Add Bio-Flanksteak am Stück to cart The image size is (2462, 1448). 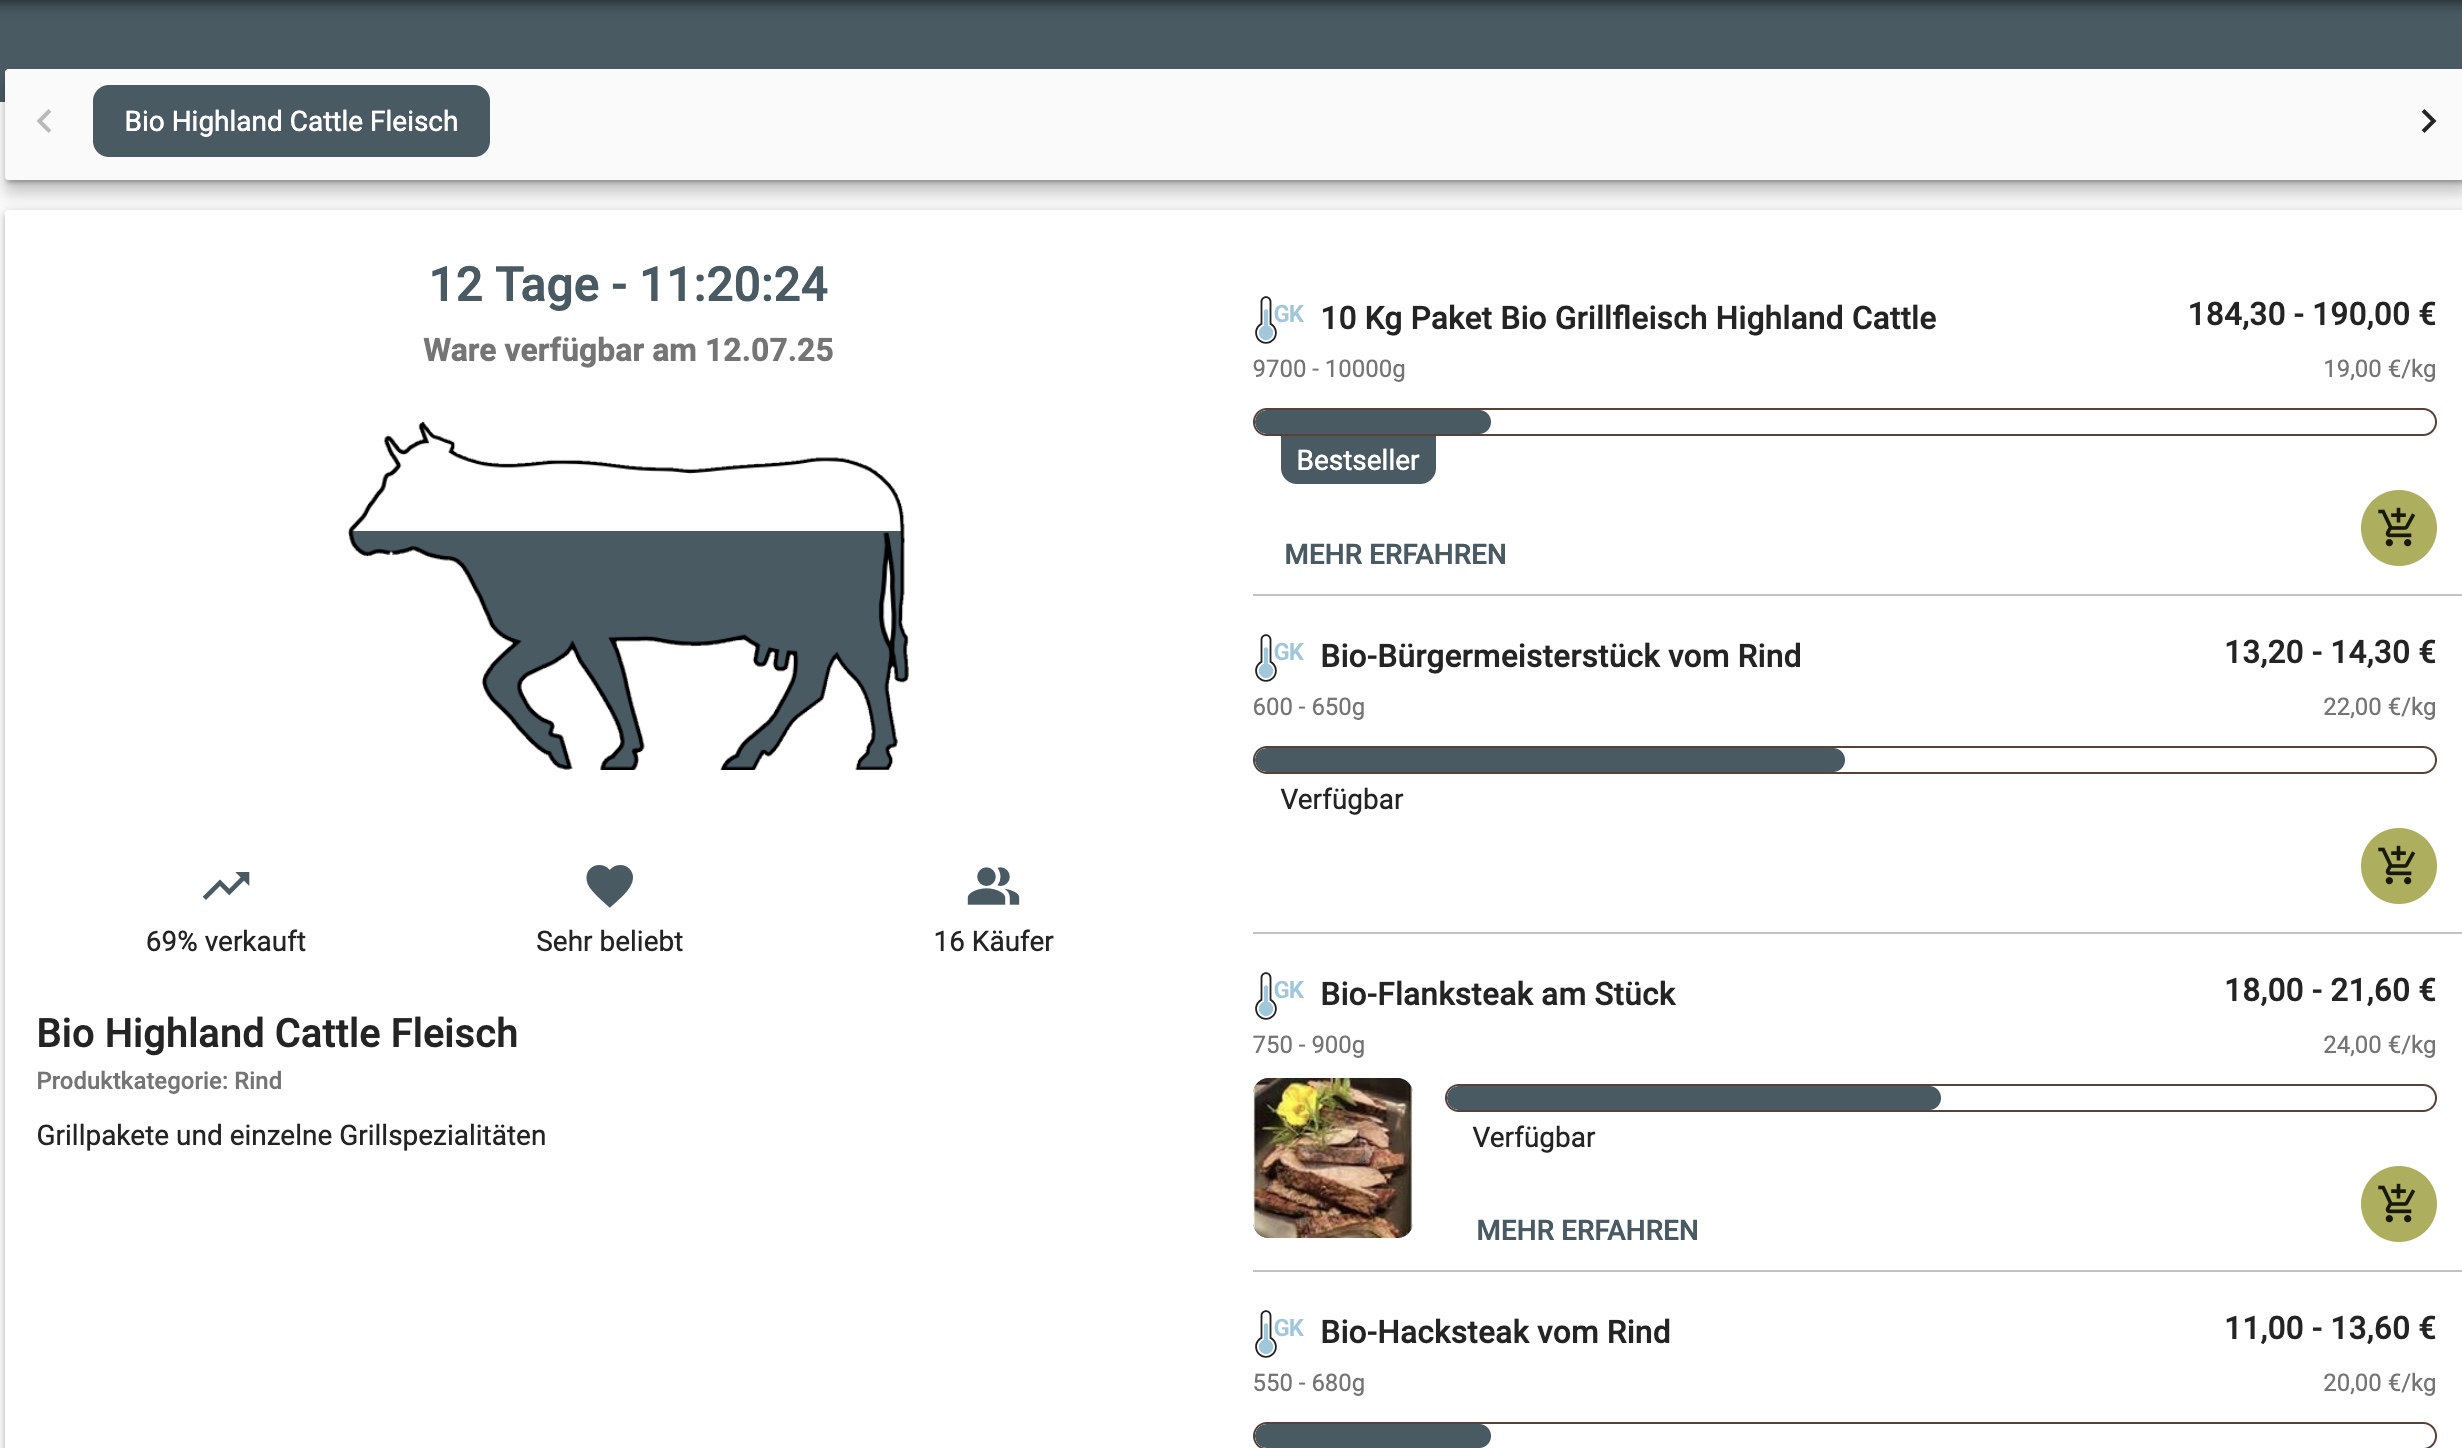(x=2398, y=1204)
